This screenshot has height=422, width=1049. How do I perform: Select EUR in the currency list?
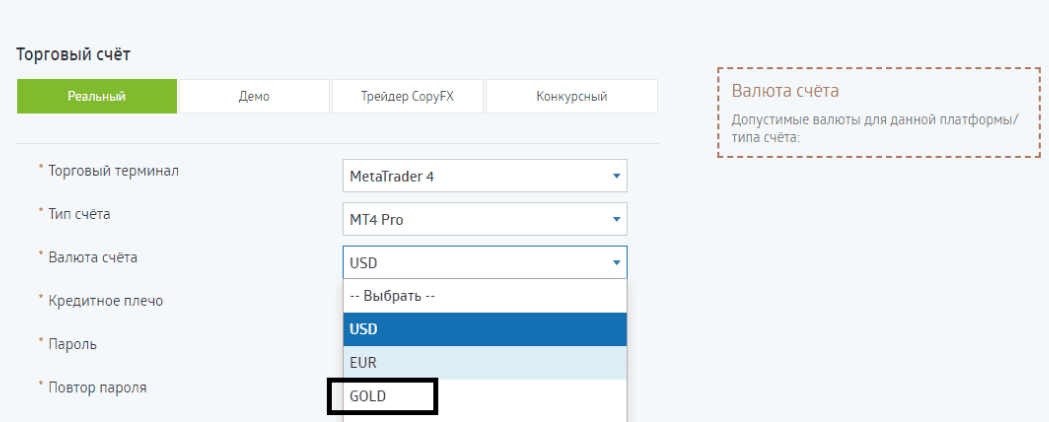[x=485, y=362]
